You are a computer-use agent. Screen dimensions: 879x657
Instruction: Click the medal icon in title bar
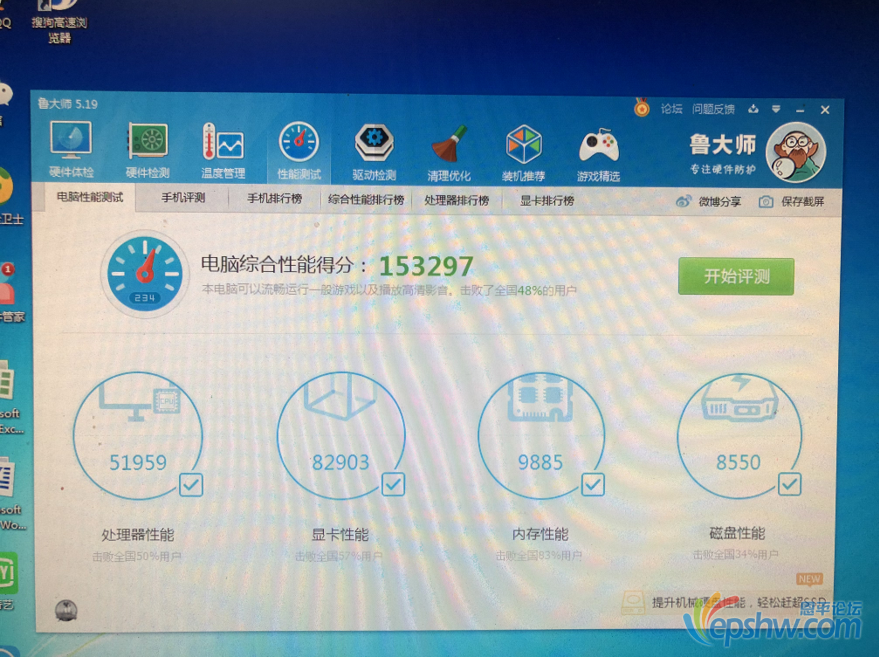[642, 107]
